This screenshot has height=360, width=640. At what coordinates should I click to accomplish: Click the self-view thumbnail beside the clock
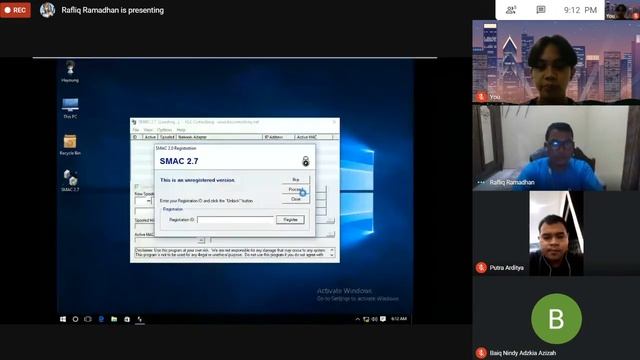622,10
